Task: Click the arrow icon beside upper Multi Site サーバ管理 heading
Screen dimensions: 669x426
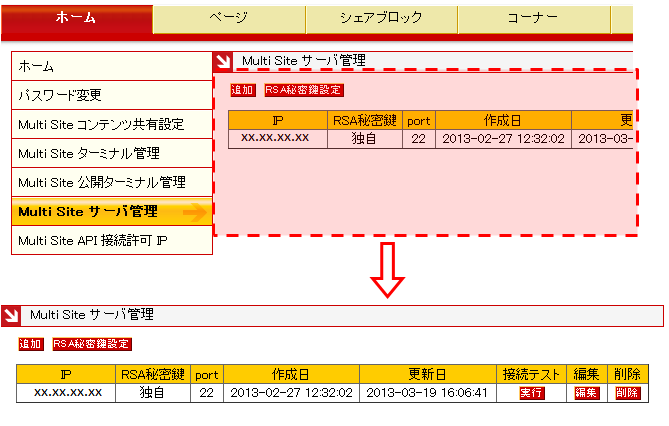Action: (x=223, y=61)
